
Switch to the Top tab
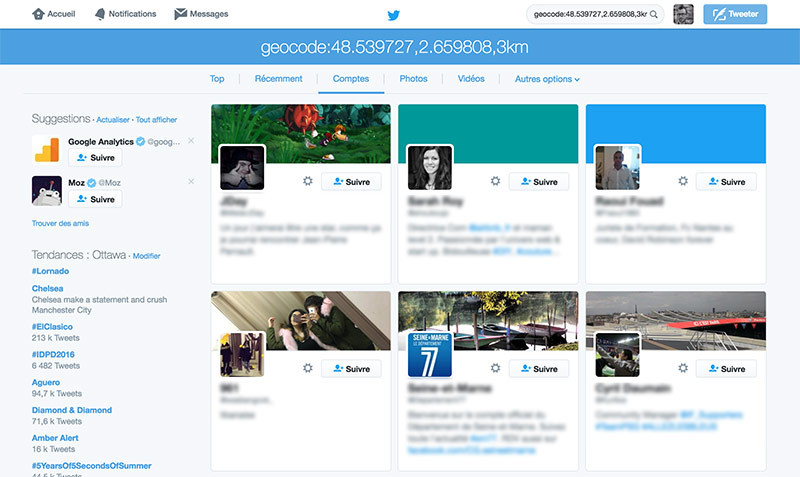(217, 79)
